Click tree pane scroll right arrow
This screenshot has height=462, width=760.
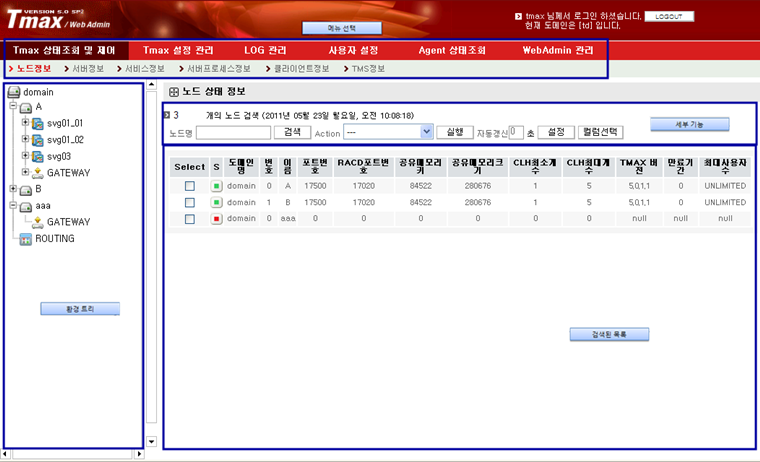pos(139,454)
